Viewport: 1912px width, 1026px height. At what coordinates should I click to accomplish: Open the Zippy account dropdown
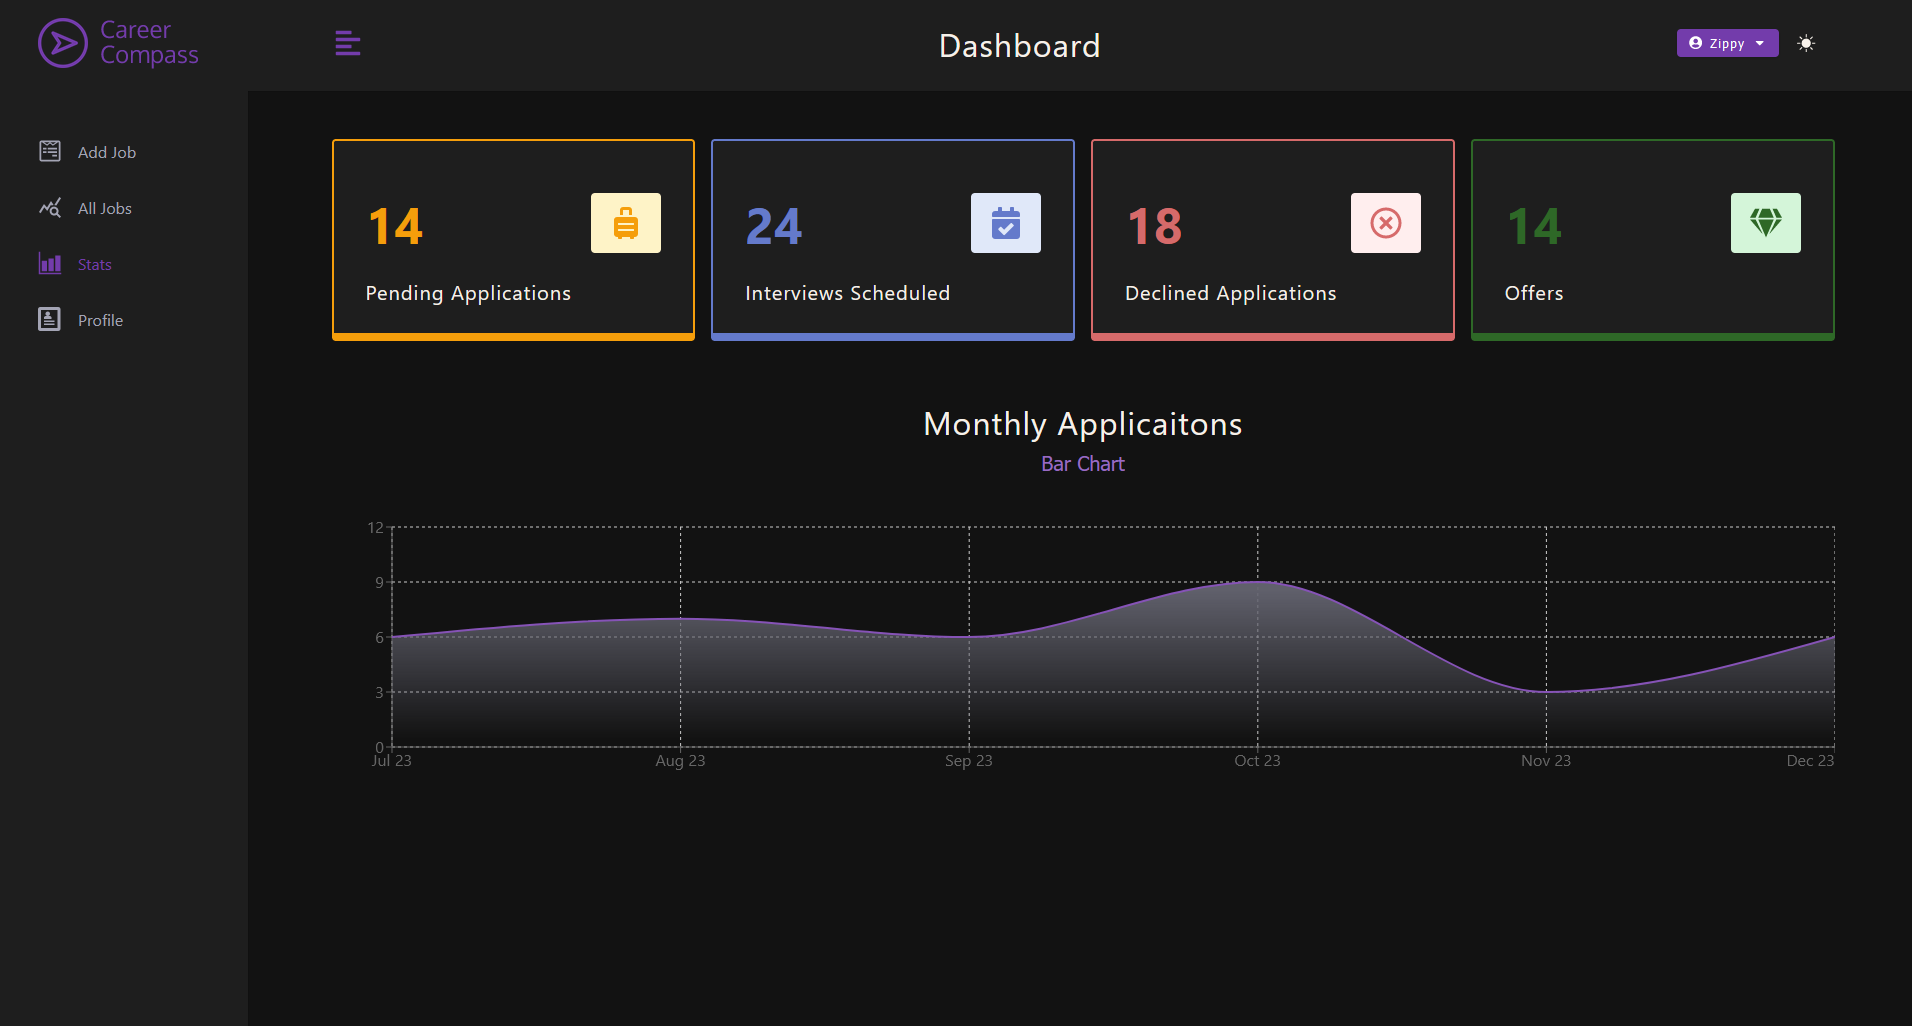click(1727, 43)
